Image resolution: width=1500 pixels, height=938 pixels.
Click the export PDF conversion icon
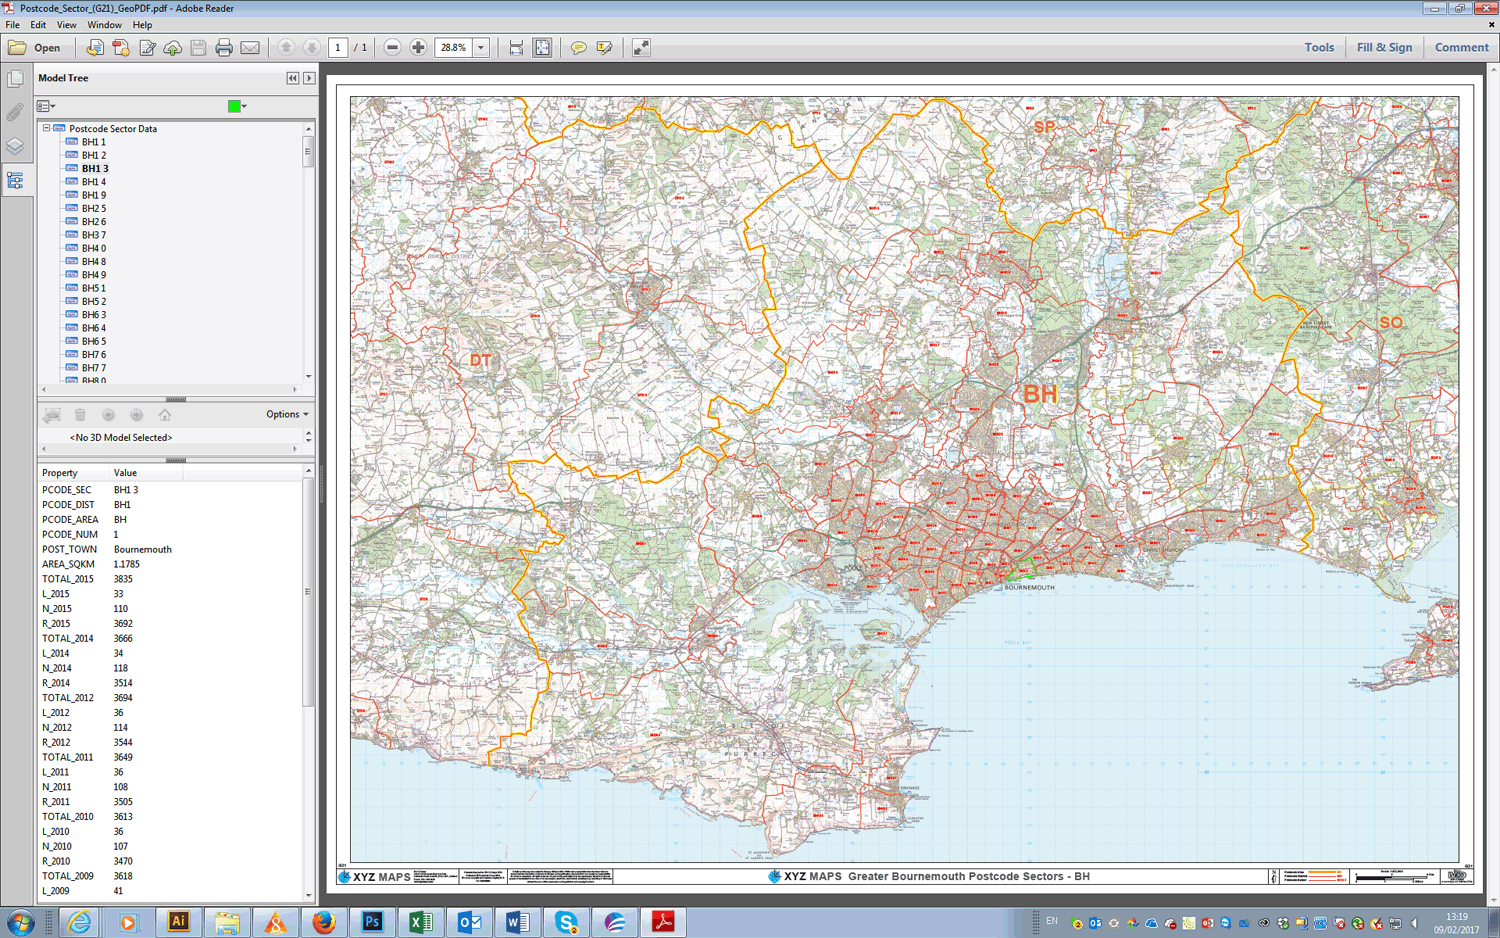tap(95, 47)
